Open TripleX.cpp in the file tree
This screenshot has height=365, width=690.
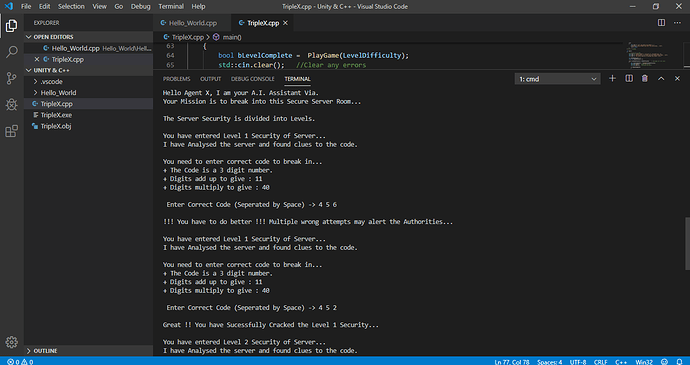pyautogui.click(x=88, y=104)
